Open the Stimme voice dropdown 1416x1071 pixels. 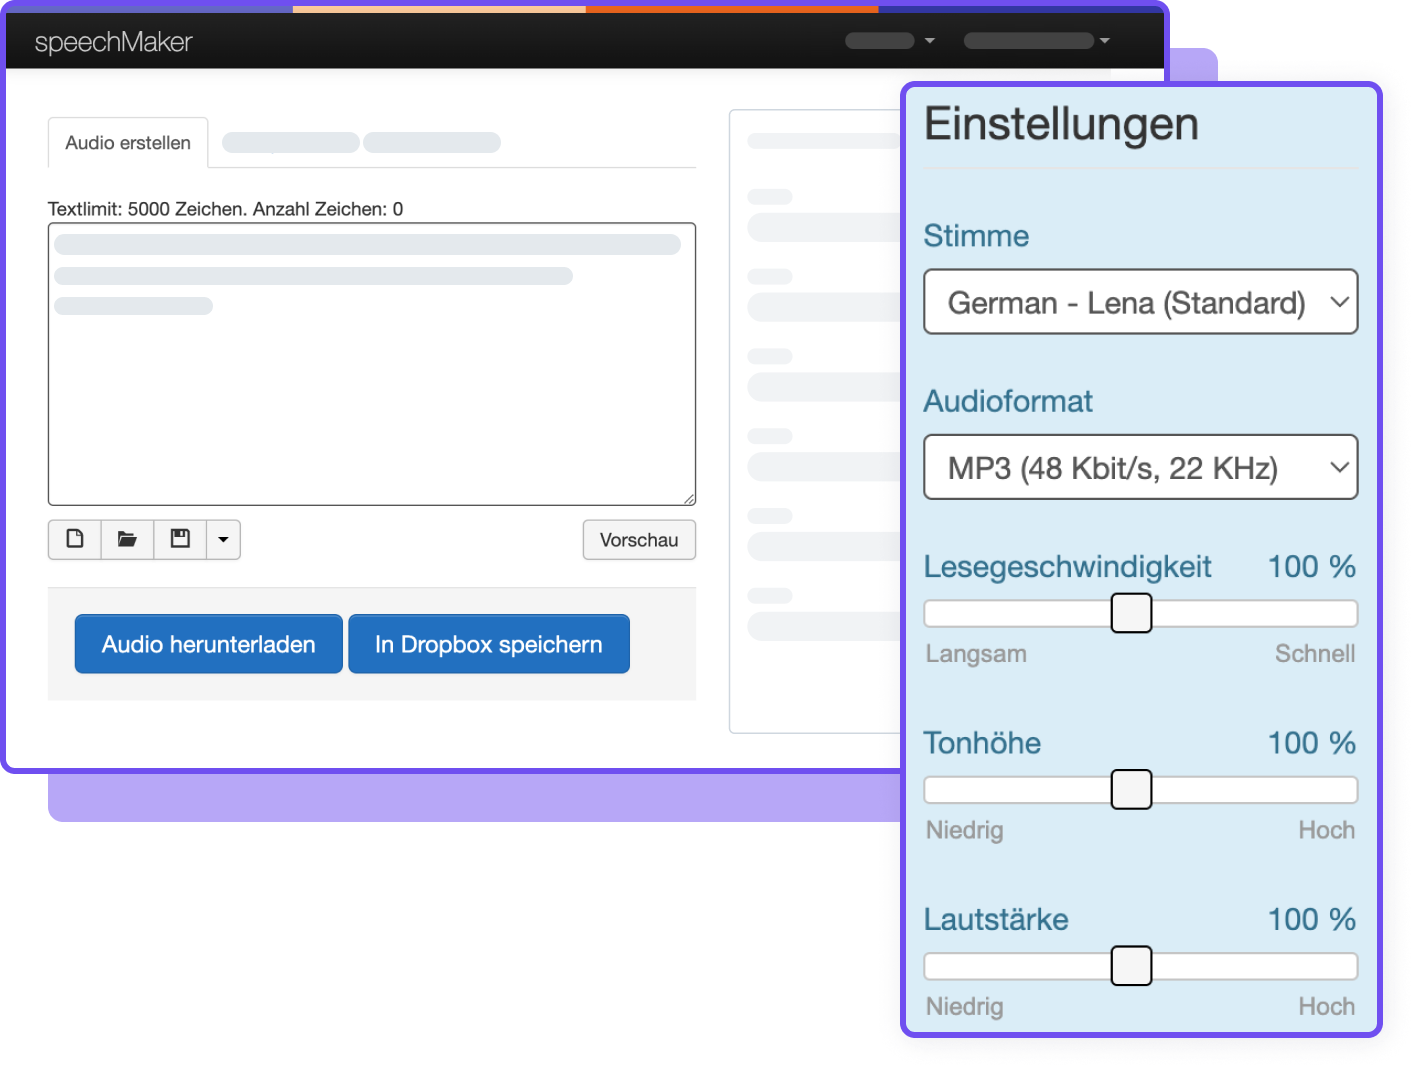(1140, 302)
